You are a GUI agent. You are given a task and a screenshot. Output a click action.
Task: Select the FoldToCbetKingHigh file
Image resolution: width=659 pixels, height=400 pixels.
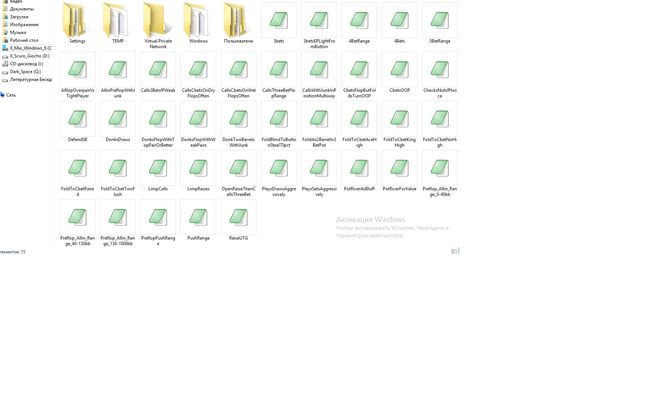coord(399,124)
